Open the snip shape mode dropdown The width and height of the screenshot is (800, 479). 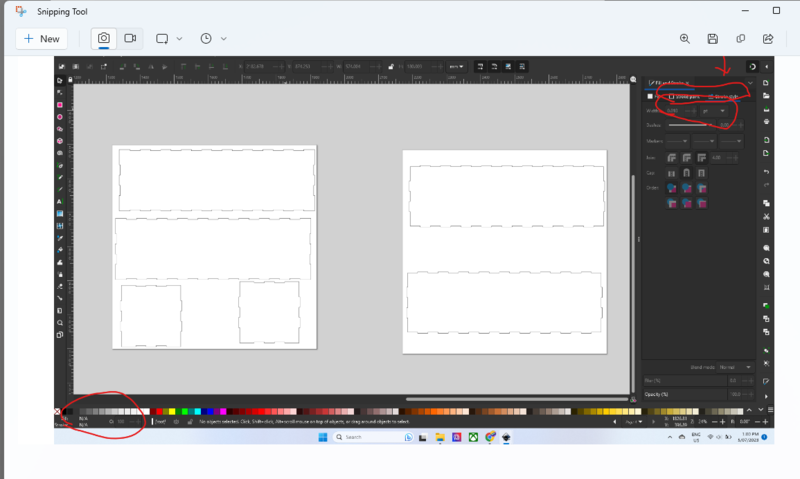[179, 39]
